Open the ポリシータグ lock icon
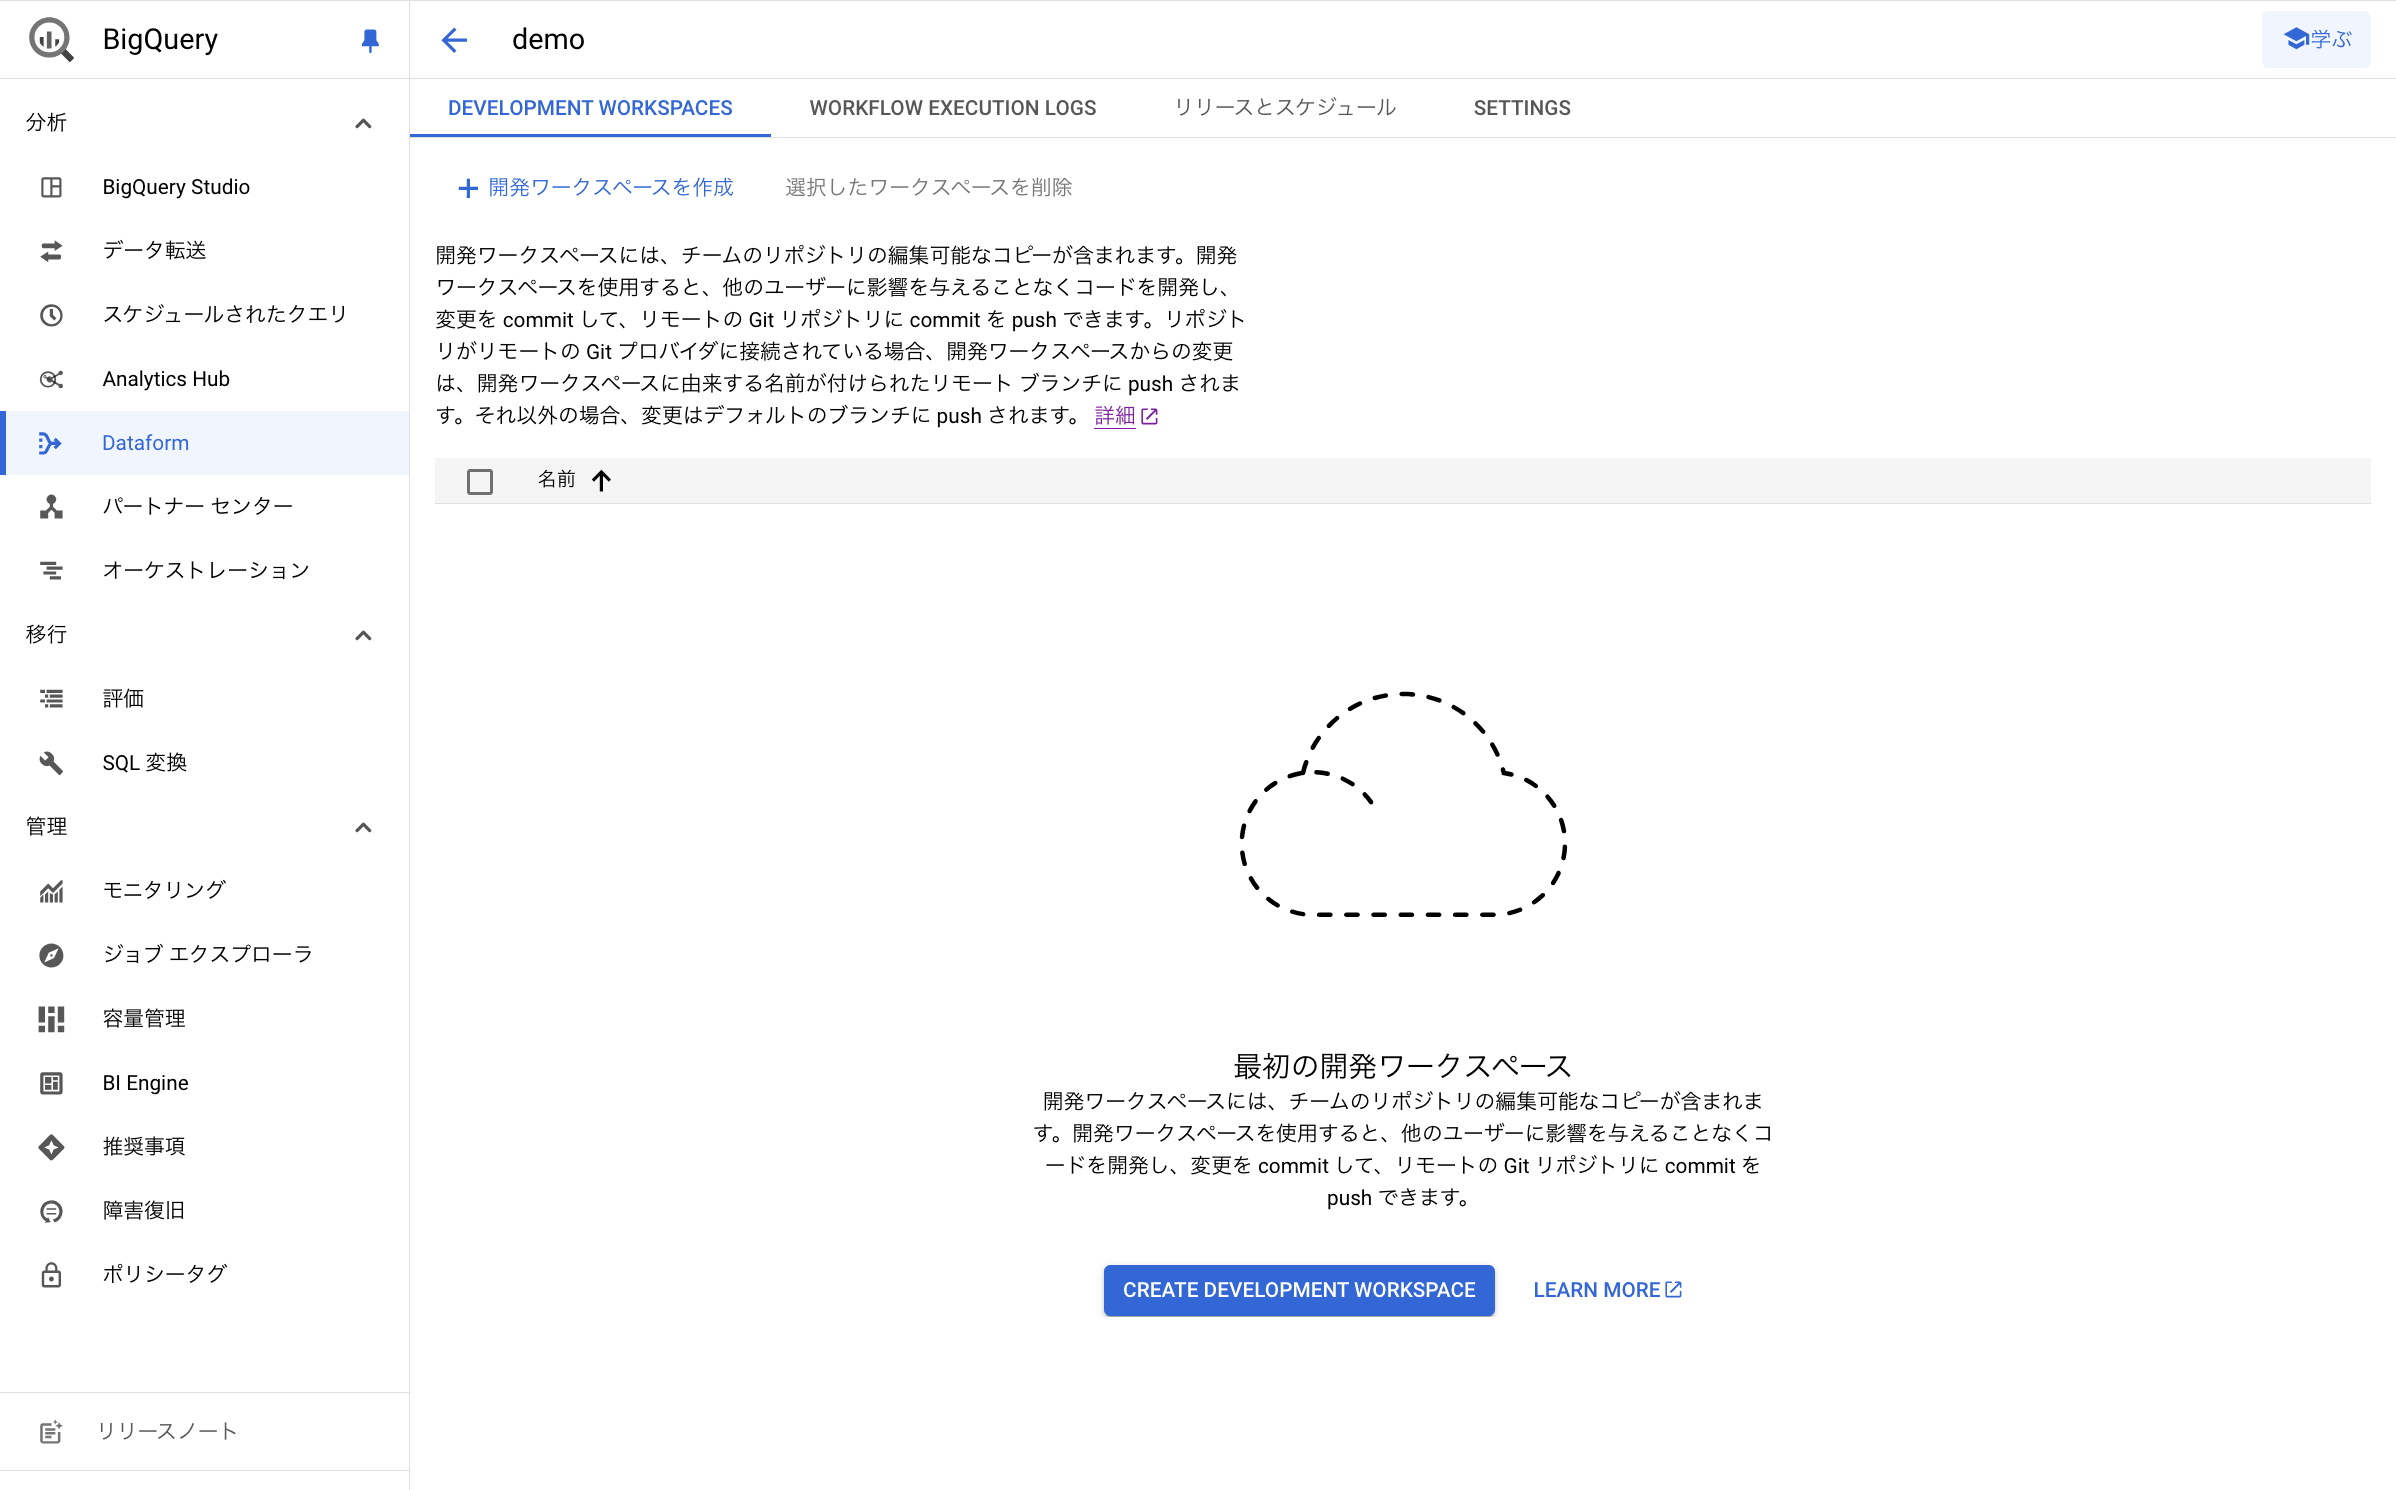 click(x=51, y=1275)
